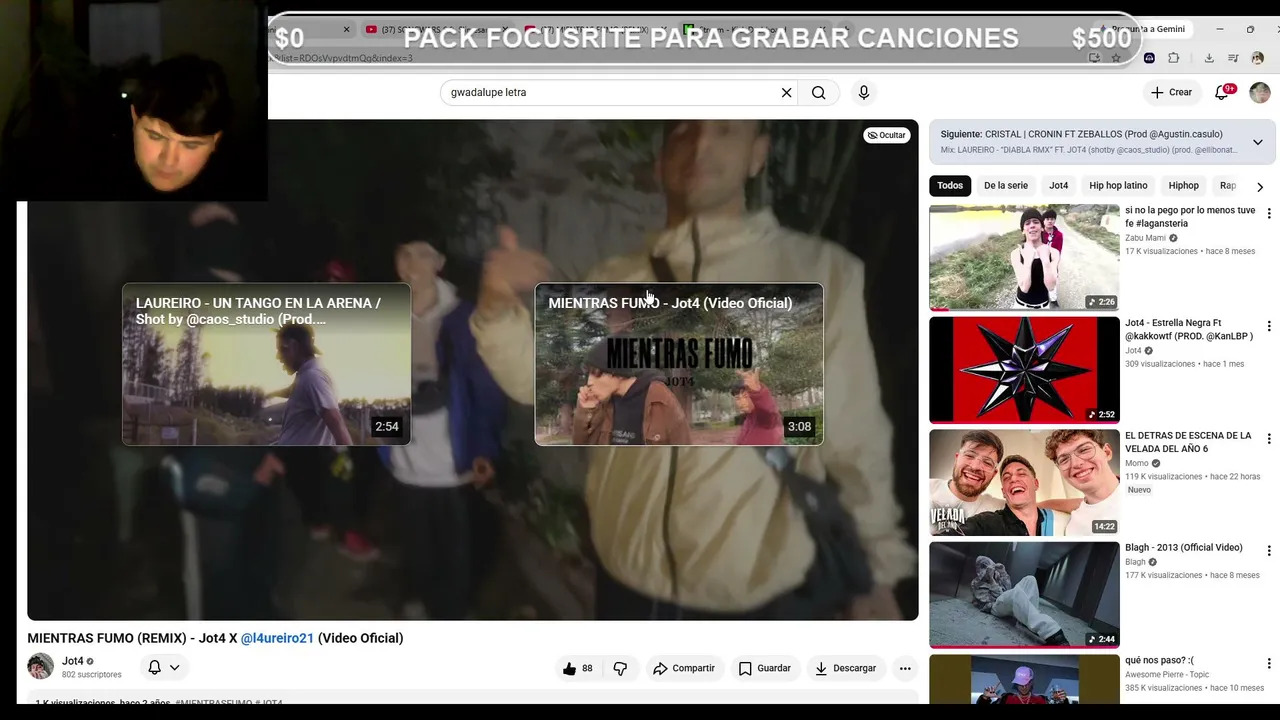
Task: Hide the end-screen suggestions with Ocultar
Action: pyautogui.click(x=886, y=135)
